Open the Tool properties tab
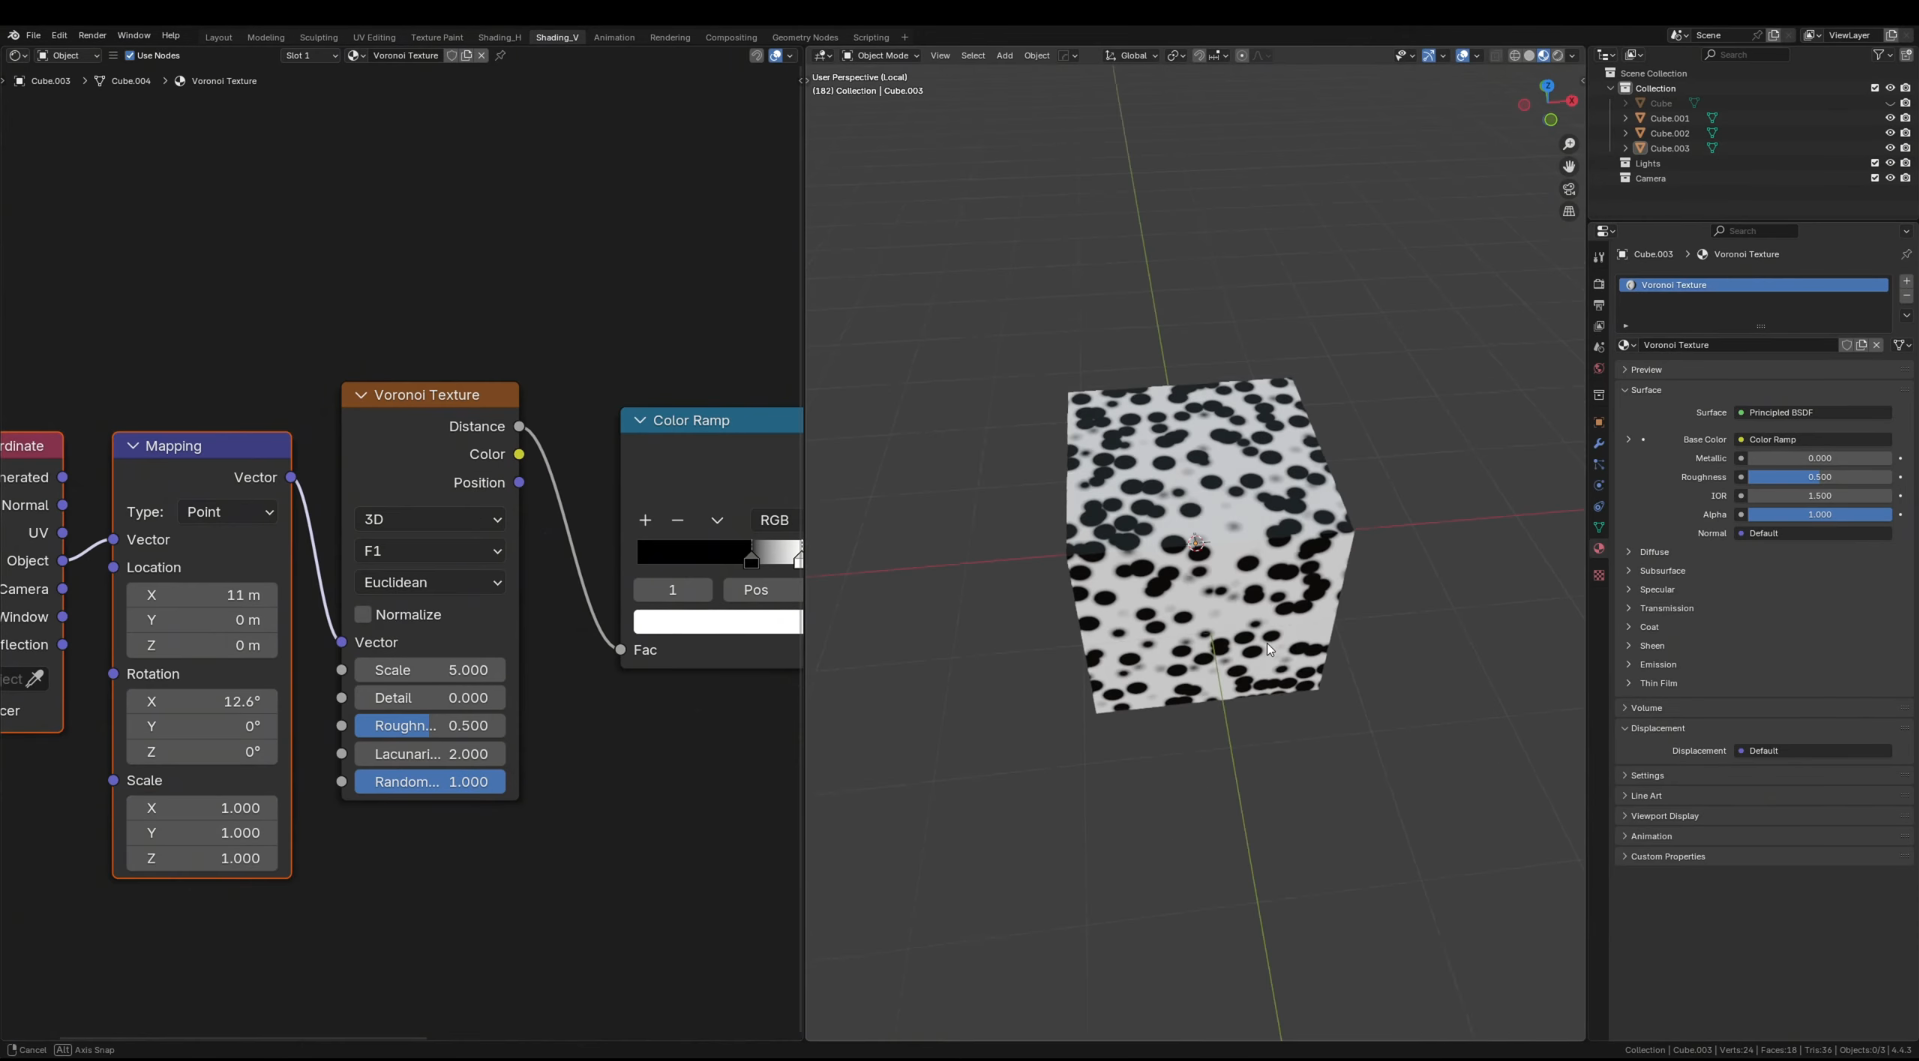The image size is (1919, 1061). [1599, 258]
